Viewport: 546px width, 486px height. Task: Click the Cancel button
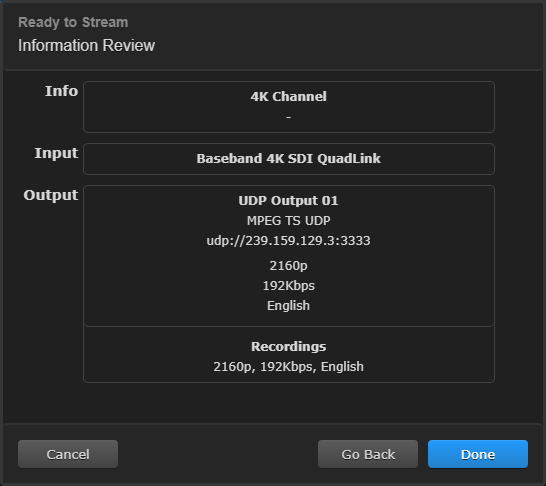[x=68, y=454]
